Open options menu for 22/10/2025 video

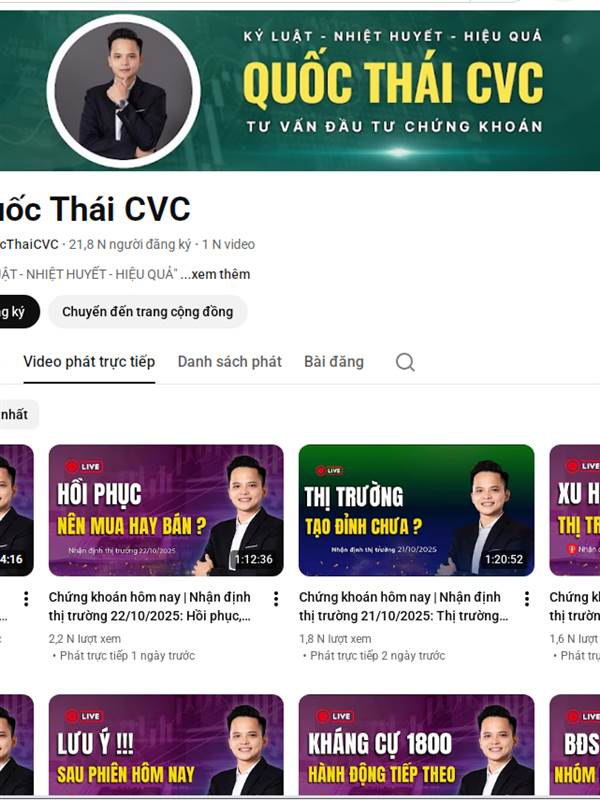(x=276, y=598)
